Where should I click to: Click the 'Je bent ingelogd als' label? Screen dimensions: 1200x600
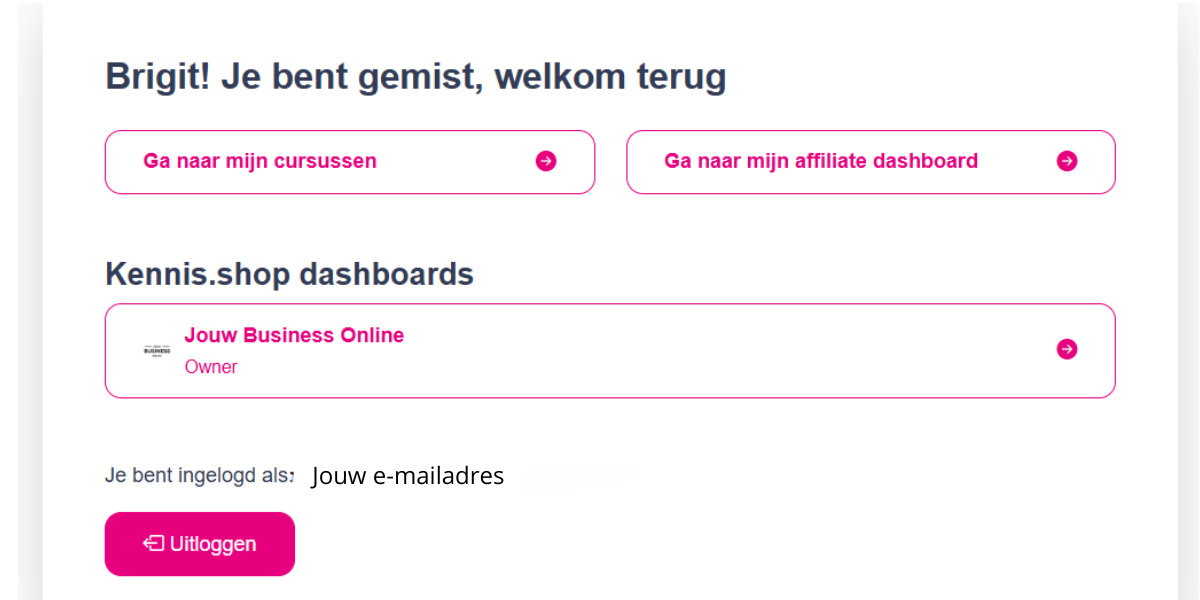point(200,475)
